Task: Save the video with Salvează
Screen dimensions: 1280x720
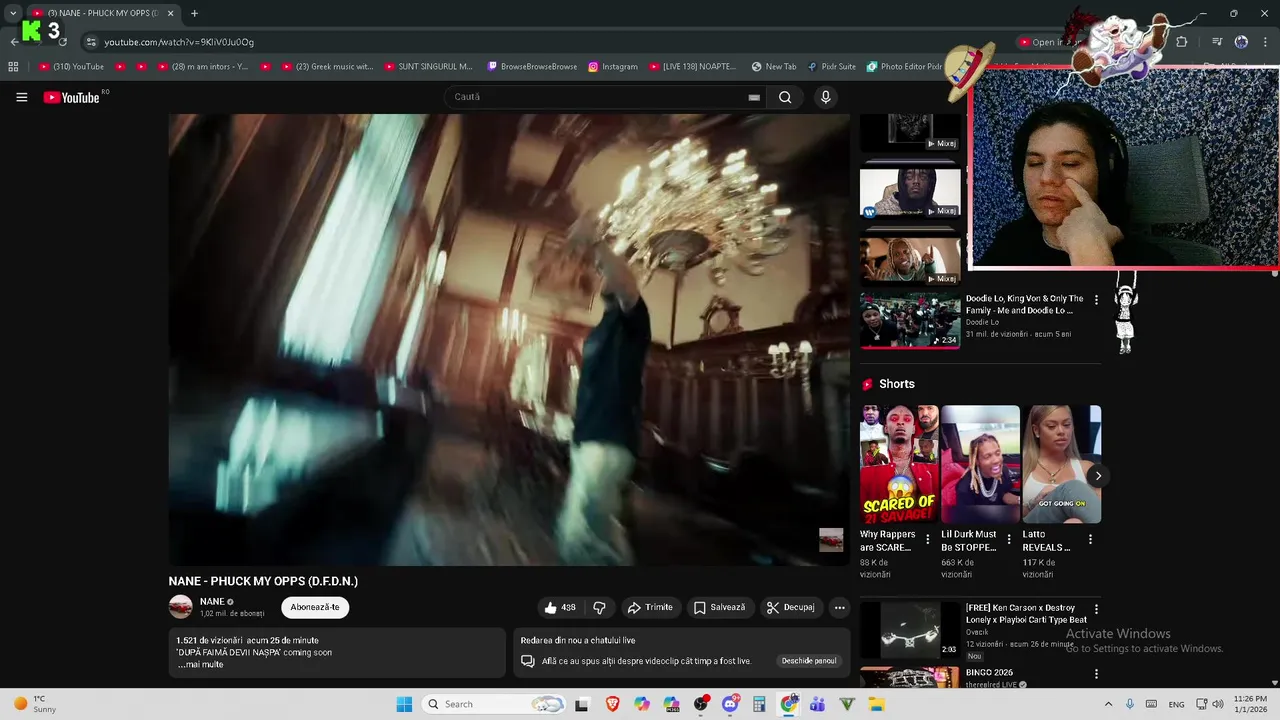Action: pyautogui.click(x=720, y=607)
